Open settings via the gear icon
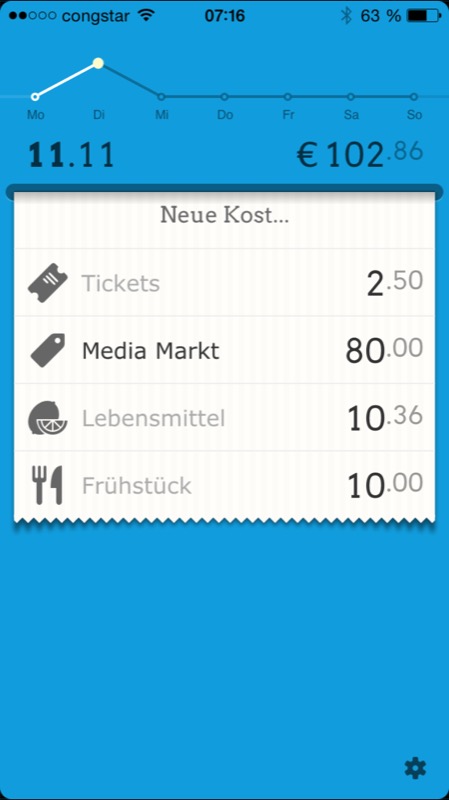 415,768
